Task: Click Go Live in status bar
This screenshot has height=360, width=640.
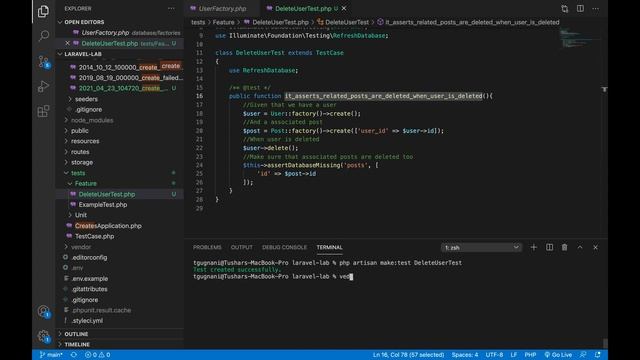Action: pos(558,355)
